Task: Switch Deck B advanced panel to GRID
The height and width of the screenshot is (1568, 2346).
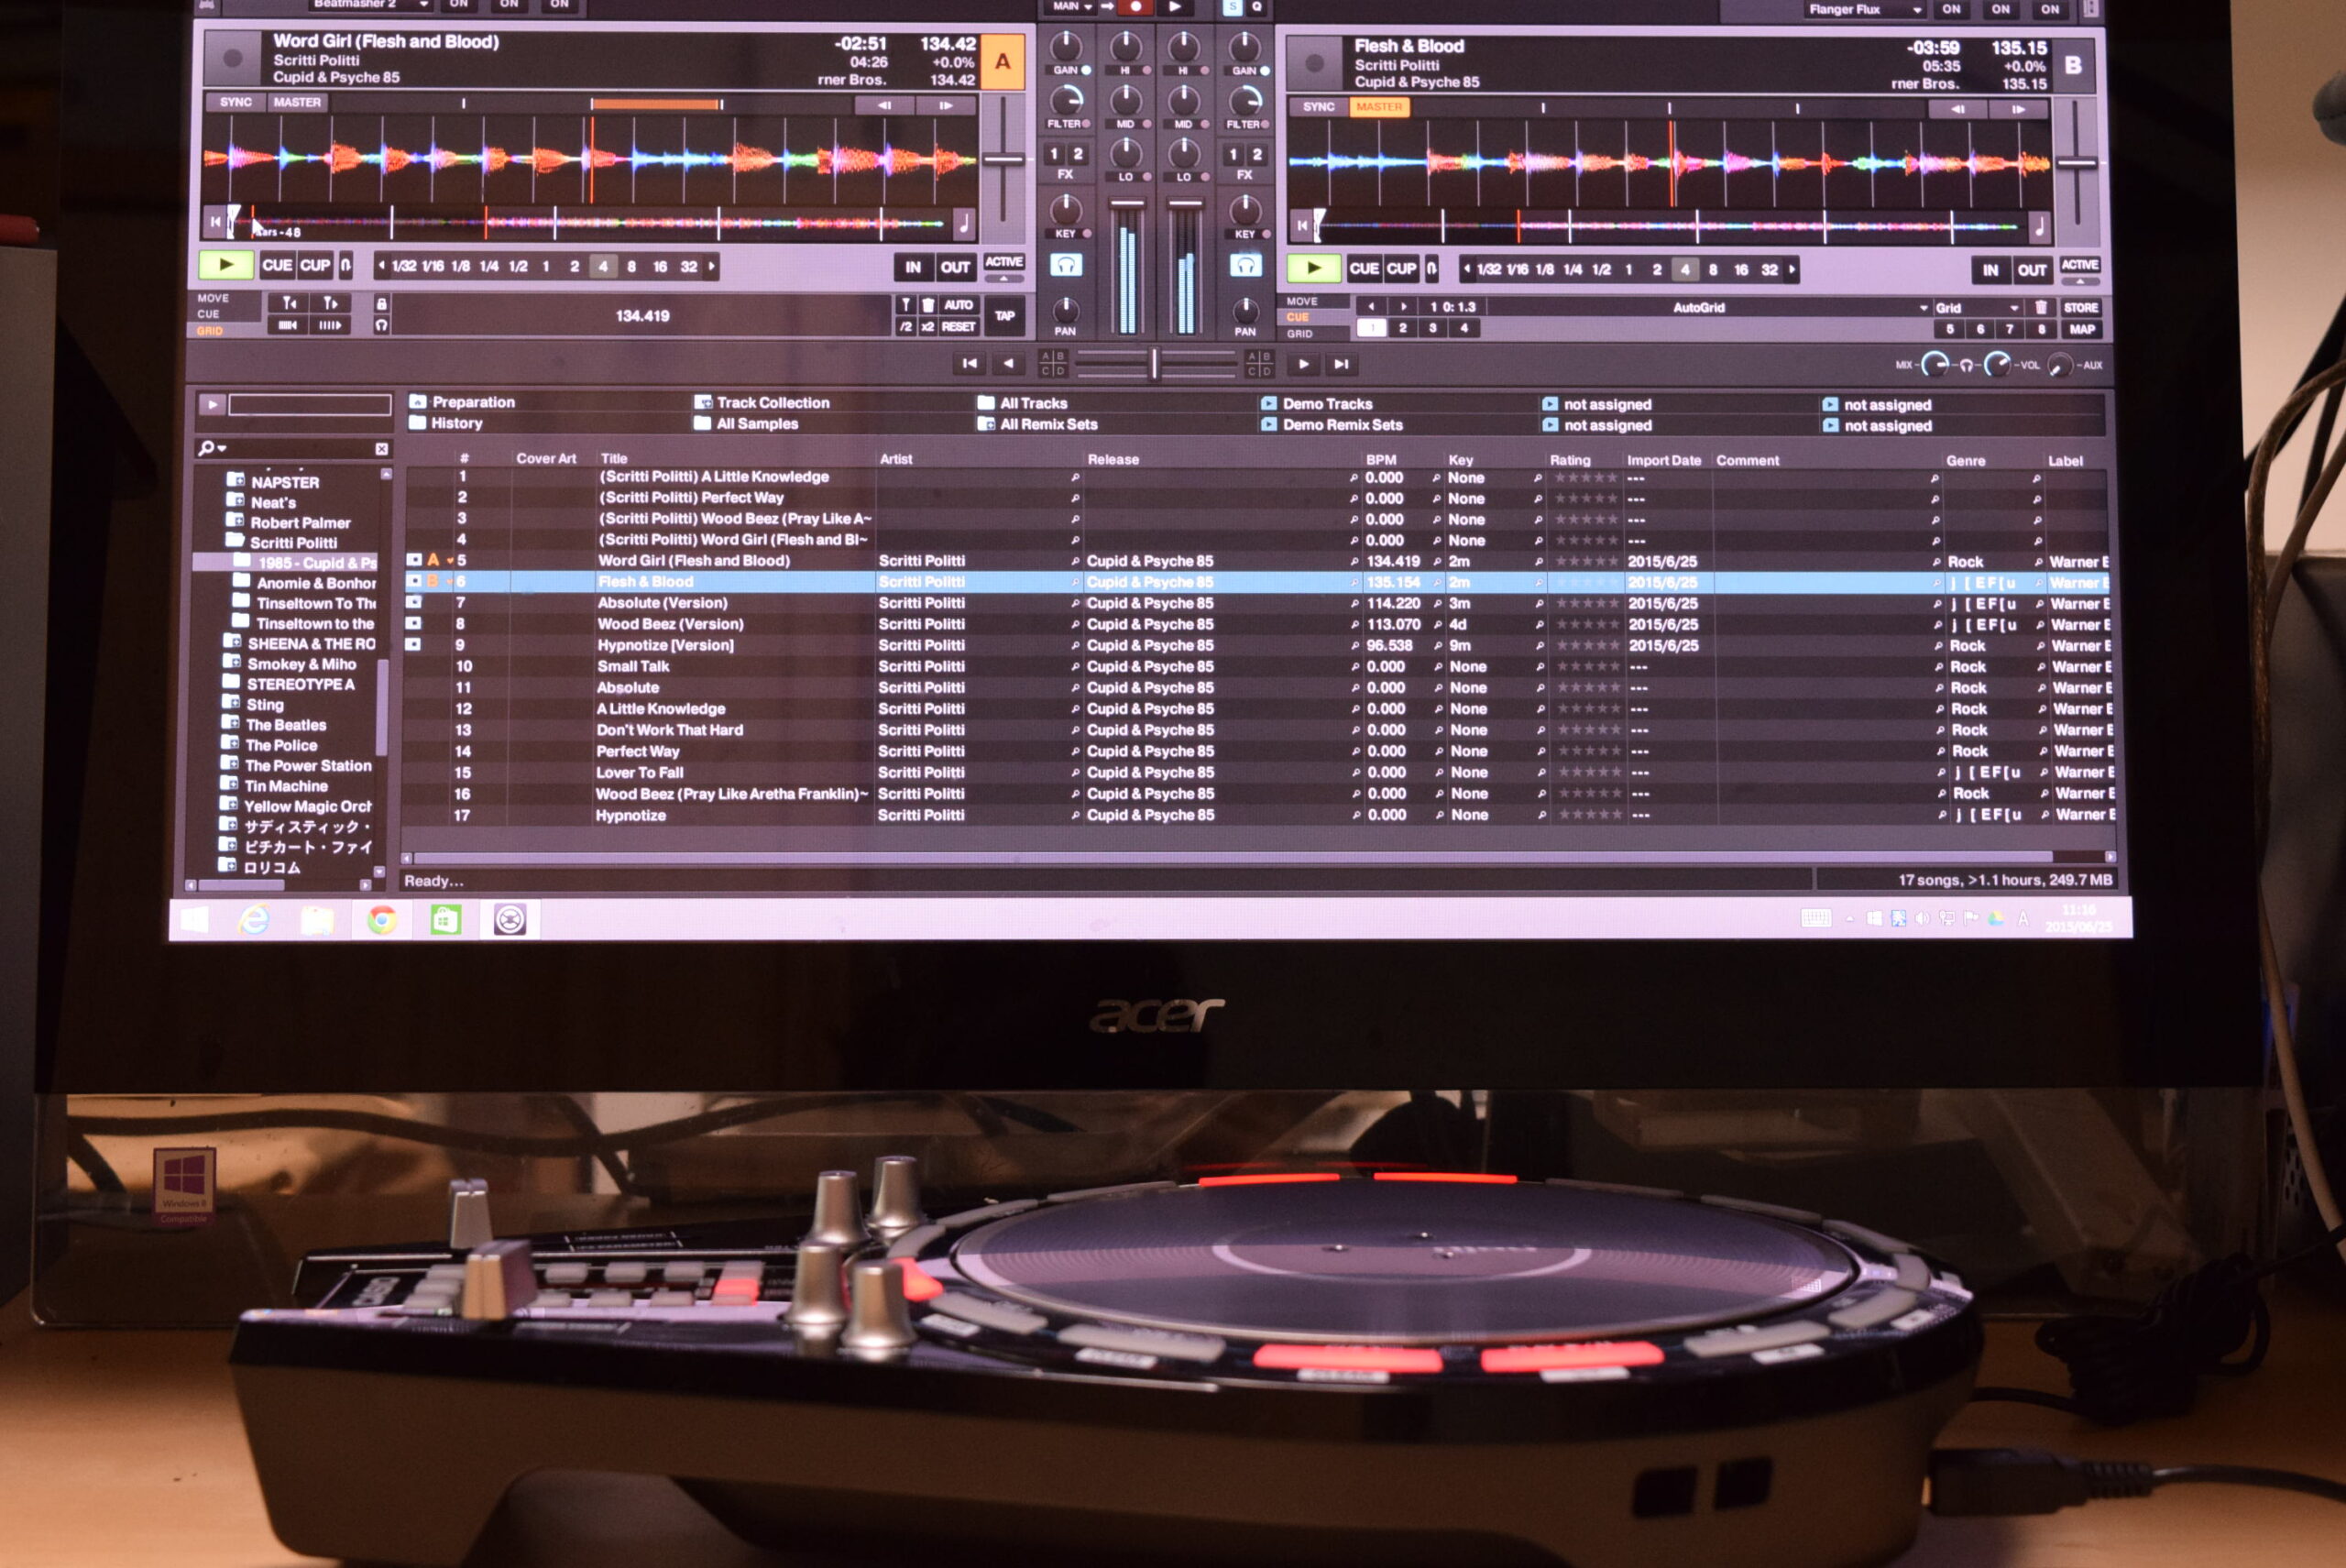Action: [1300, 334]
